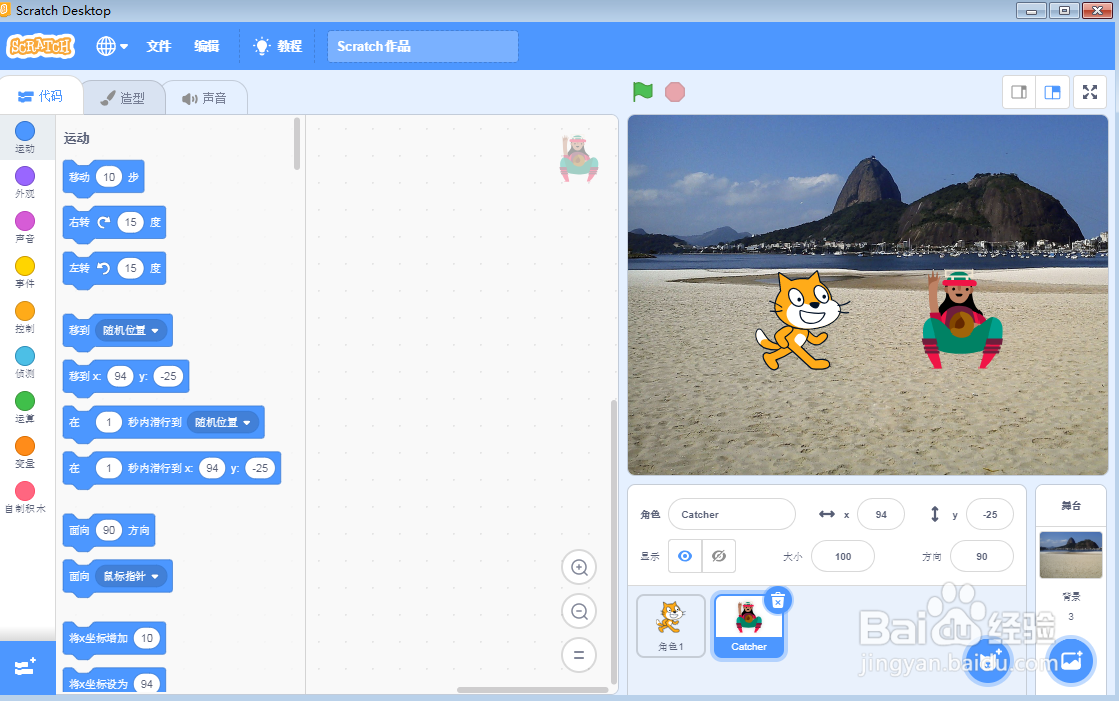Stop the project with red stop button
The width and height of the screenshot is (1119, 701).
coord(674,92)
